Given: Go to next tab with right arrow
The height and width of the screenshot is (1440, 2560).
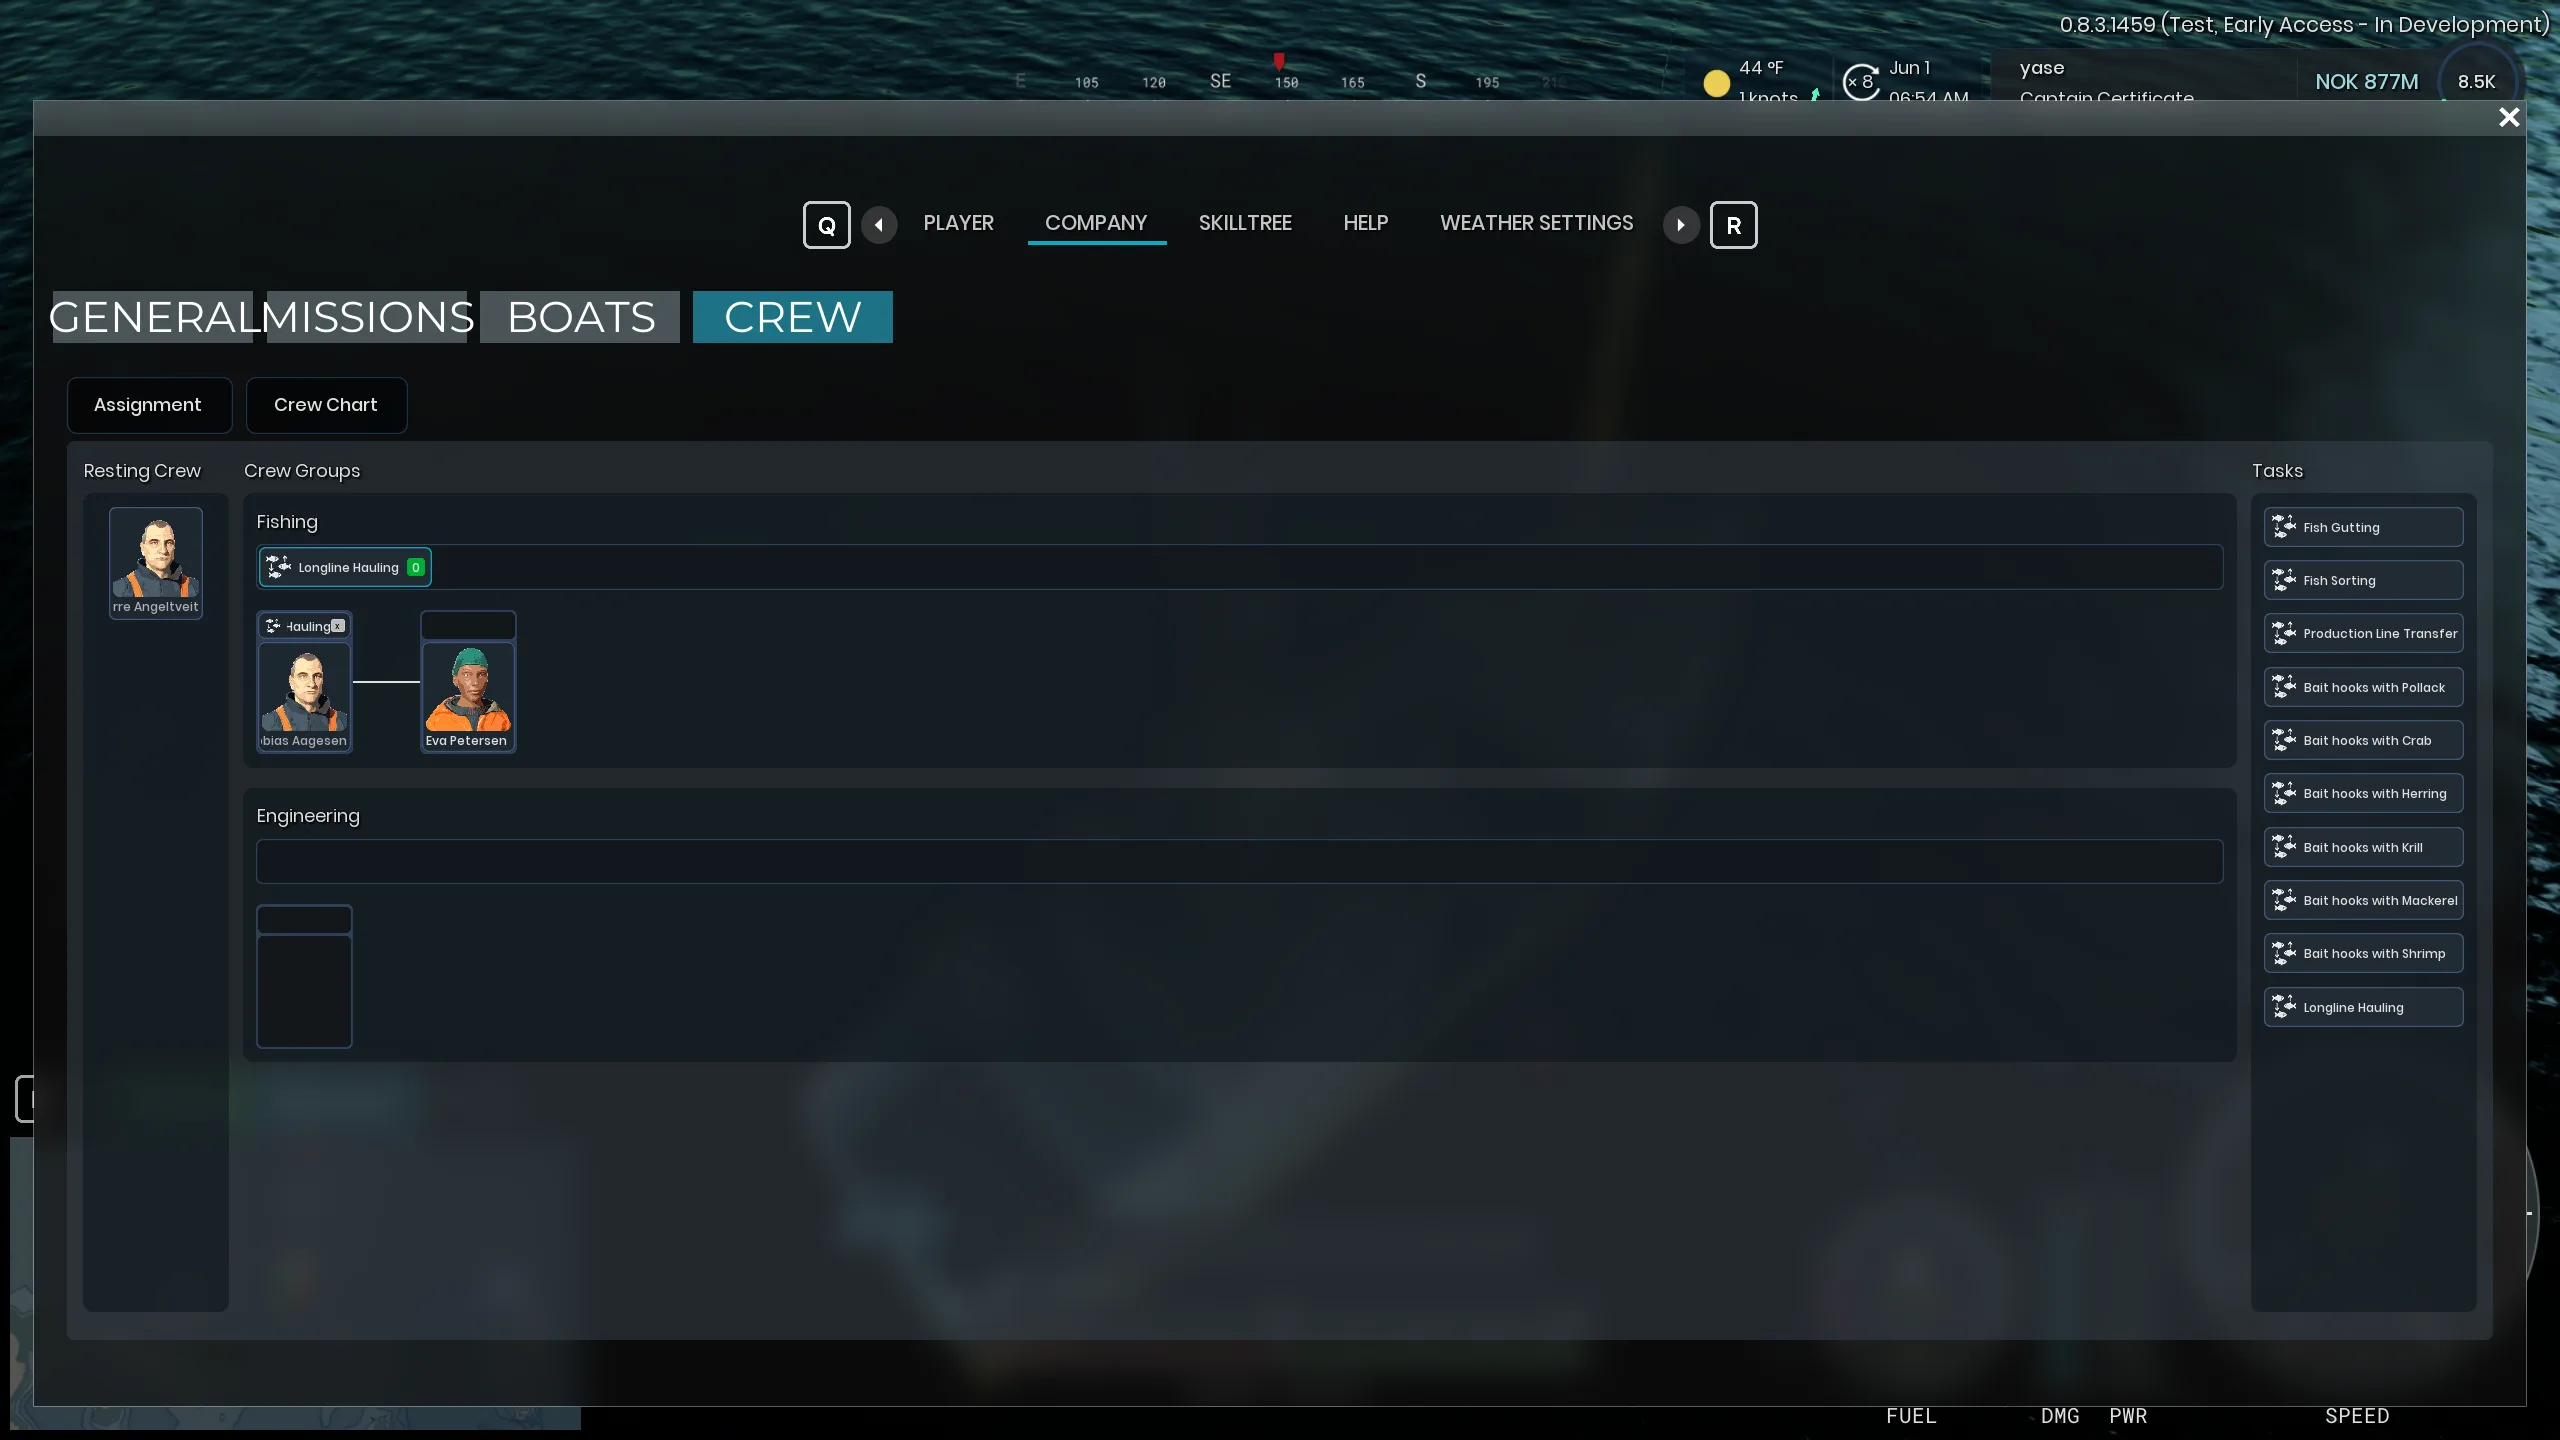Looking at the screenshot, I should tap(1681, 225).
